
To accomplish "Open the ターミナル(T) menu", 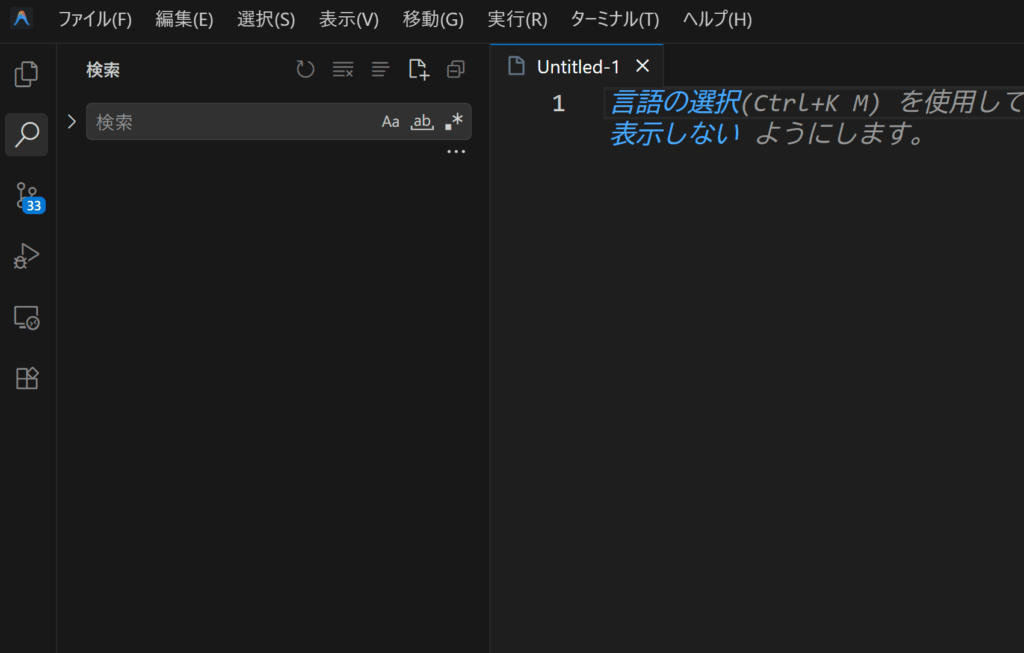I will [x=615, y=19].
